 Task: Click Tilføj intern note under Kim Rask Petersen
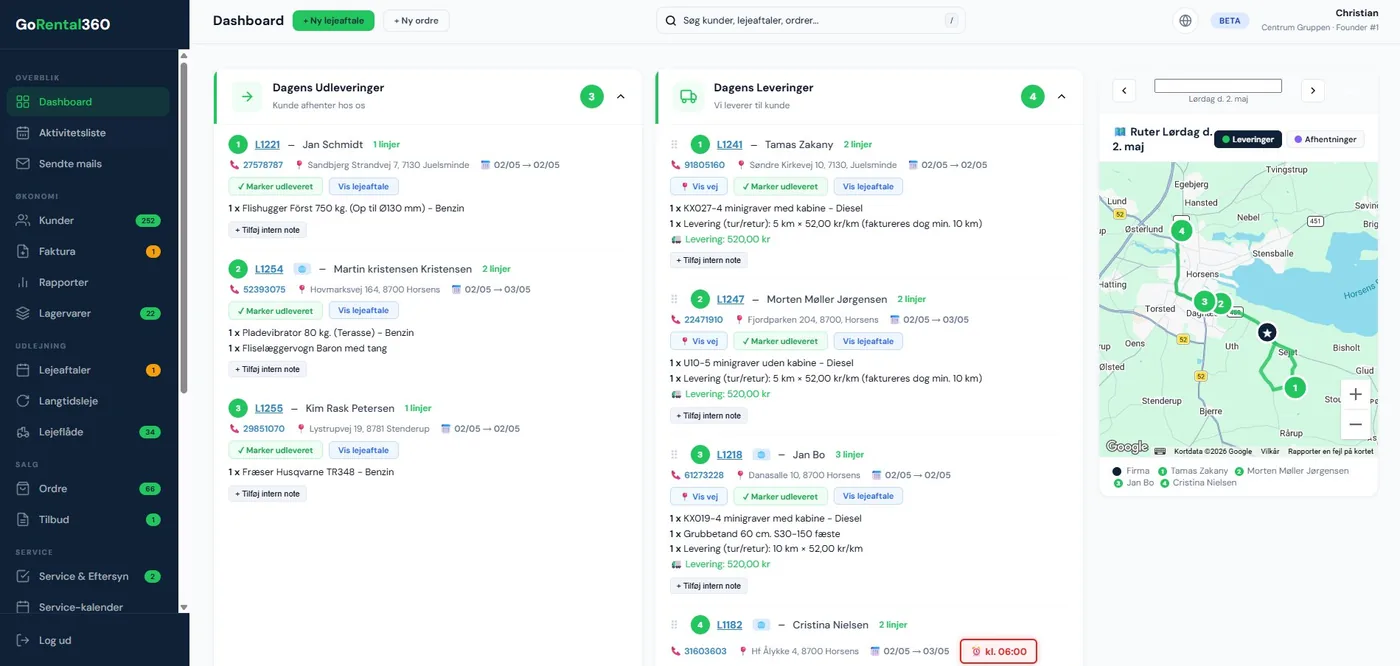pos(268,494)
